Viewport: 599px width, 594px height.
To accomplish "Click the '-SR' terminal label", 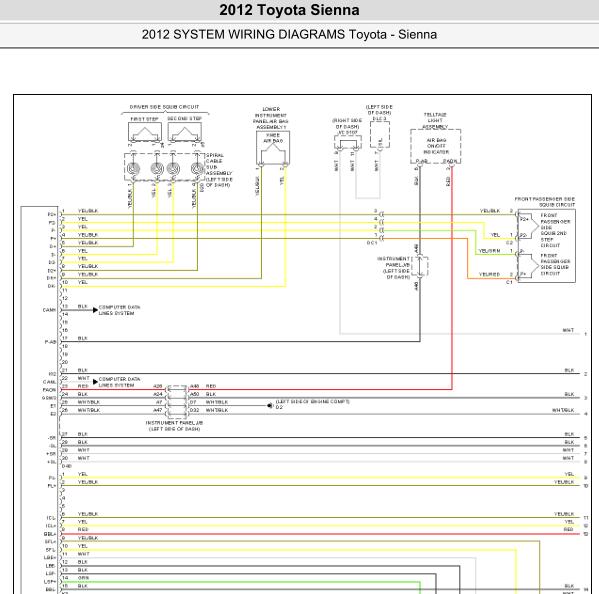I will (52, 438).
